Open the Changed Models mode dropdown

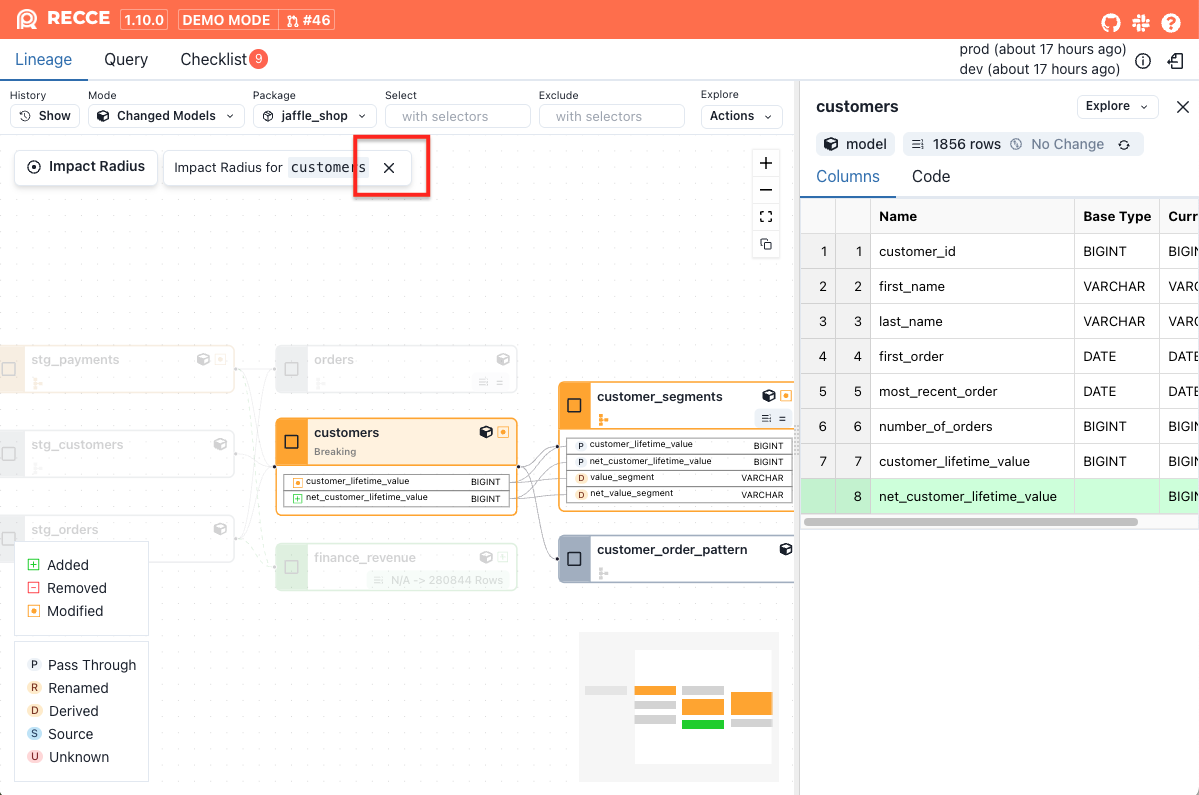coord(166,116)
